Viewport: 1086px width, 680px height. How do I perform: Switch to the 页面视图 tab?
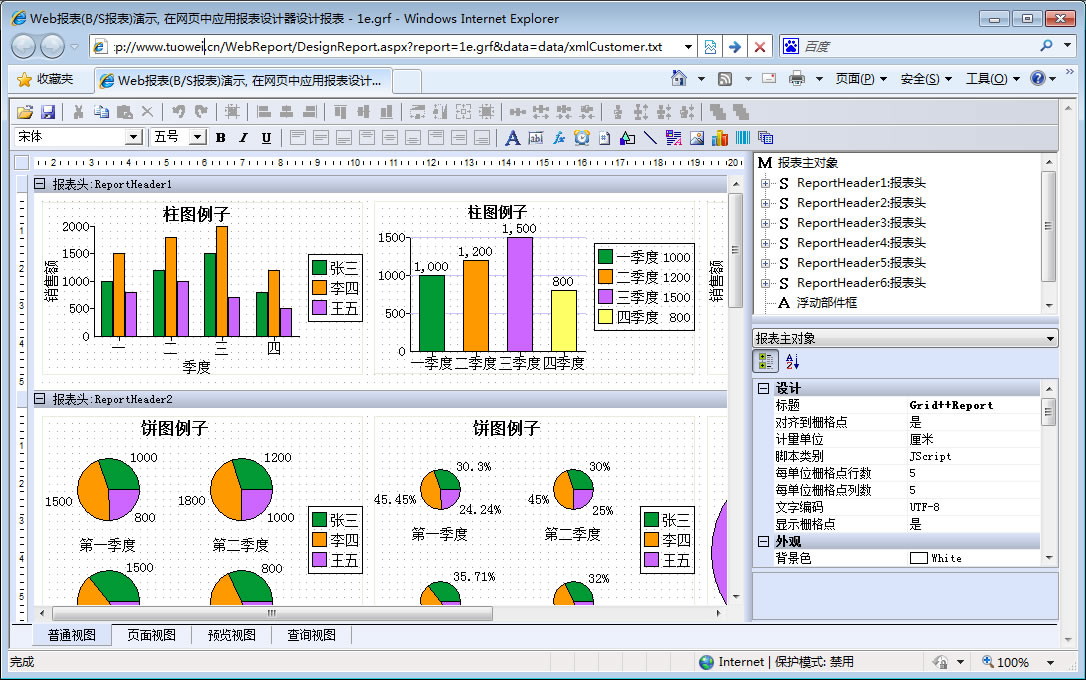[151, 635]
